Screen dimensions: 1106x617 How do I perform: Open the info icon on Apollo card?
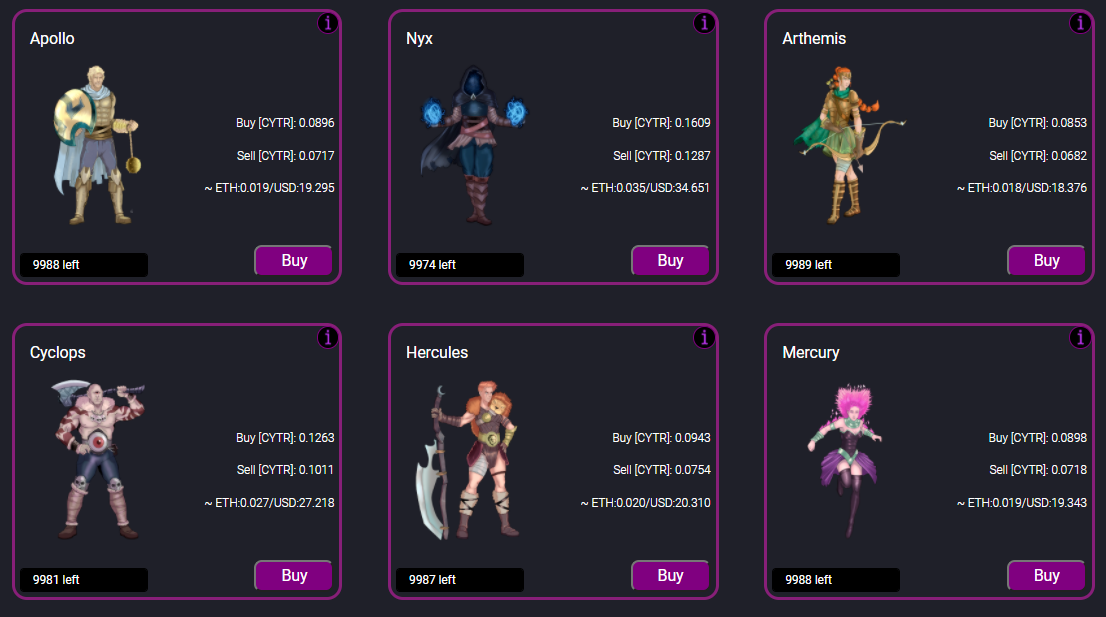(327, 23)
